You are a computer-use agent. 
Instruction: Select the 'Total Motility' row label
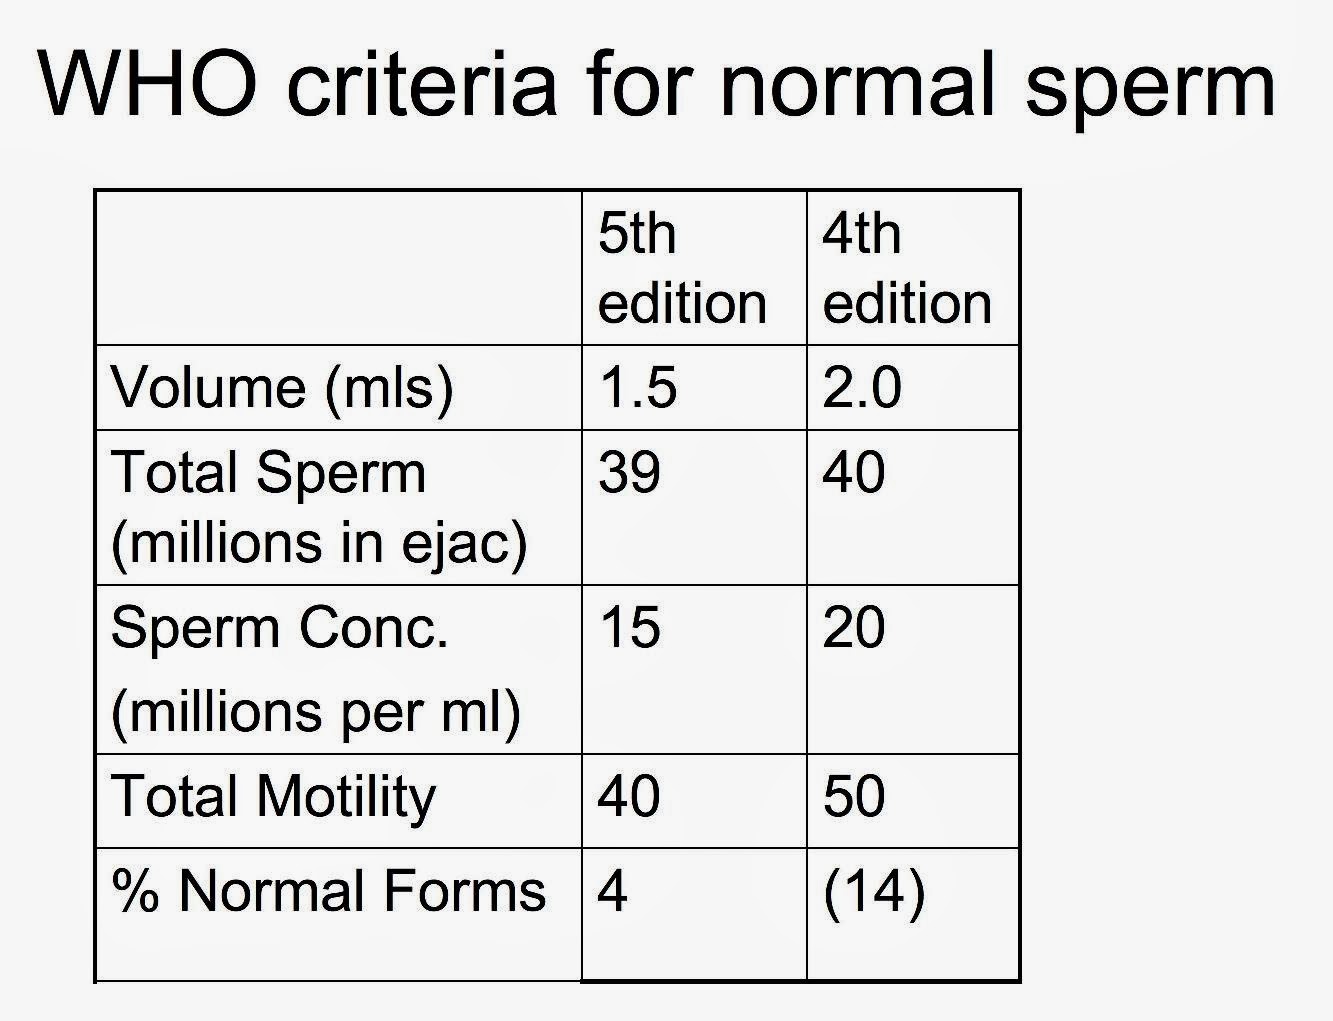(x=273, y=797)
